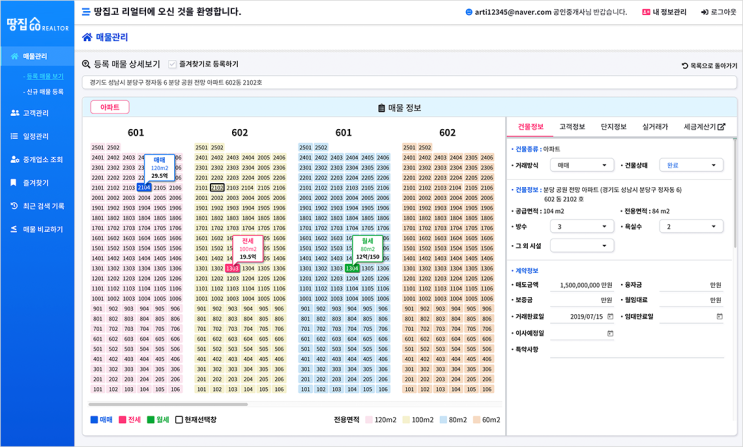Click the 현재선택창 legend checkbox
743x447 pixels.
(179, 420)
